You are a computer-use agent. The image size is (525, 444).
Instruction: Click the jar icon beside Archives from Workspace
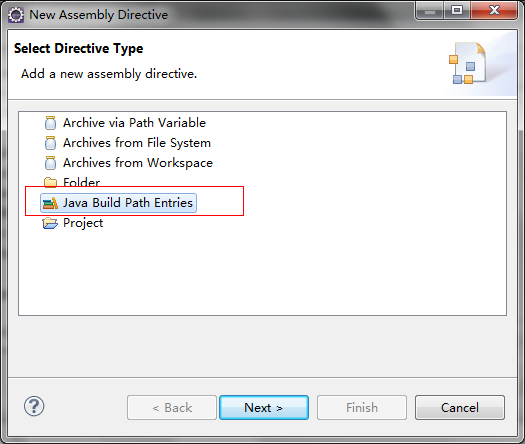[51, 163]
